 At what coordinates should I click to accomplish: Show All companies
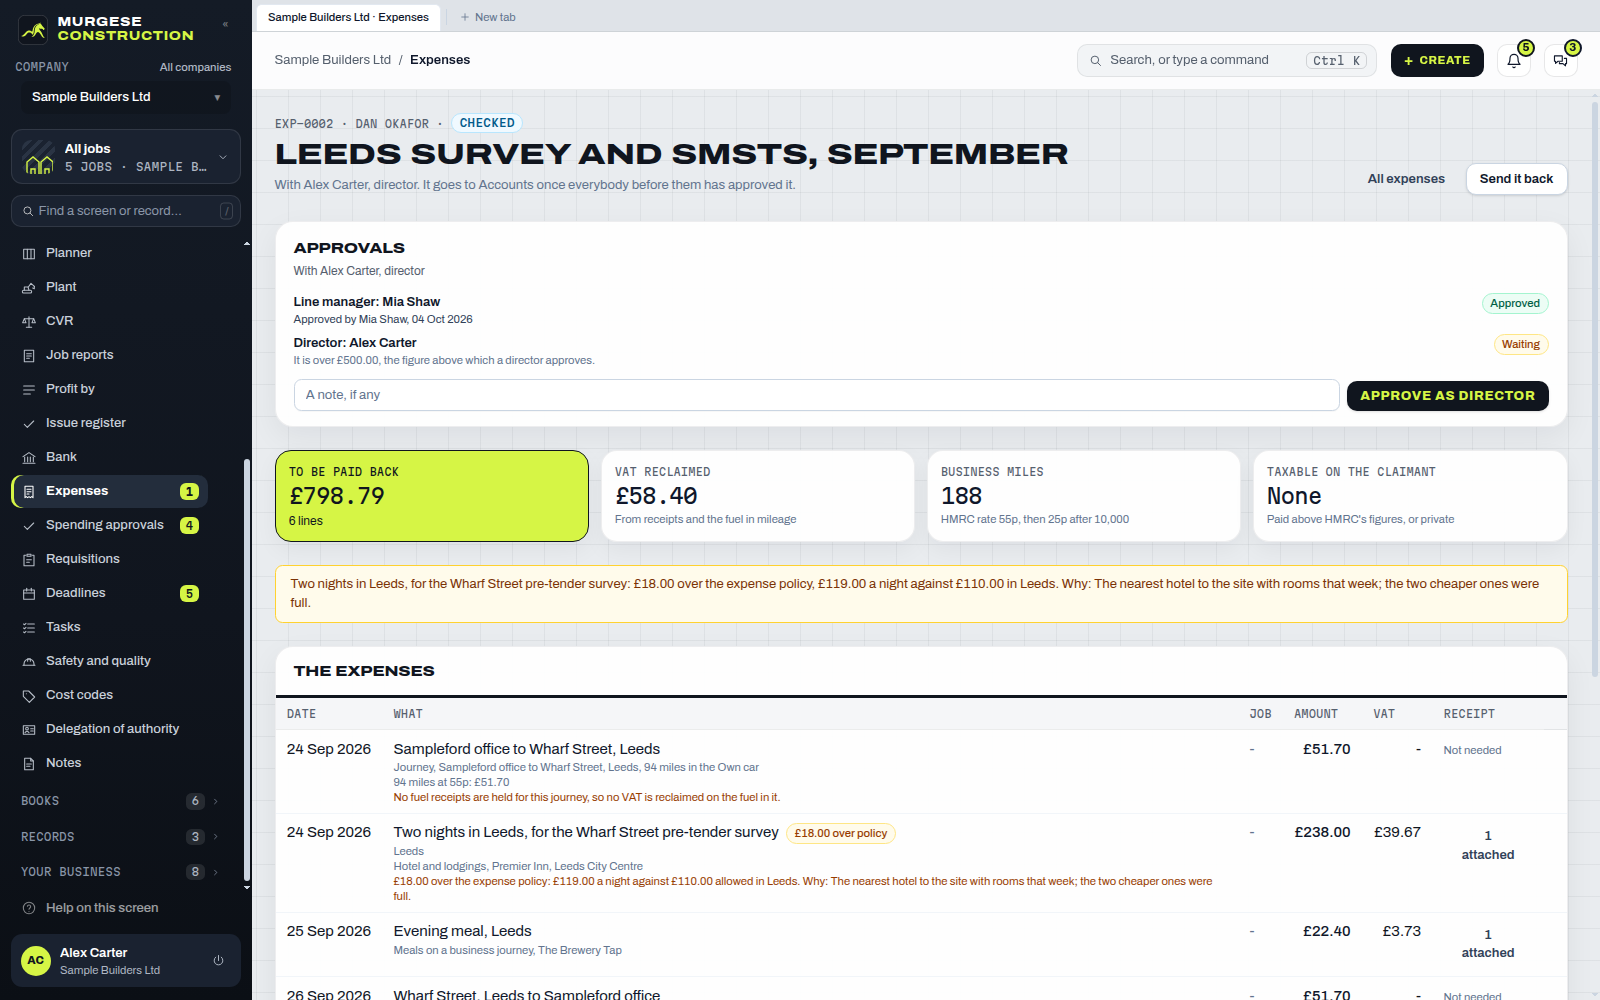pyautogui.click(x=195, y=67)
